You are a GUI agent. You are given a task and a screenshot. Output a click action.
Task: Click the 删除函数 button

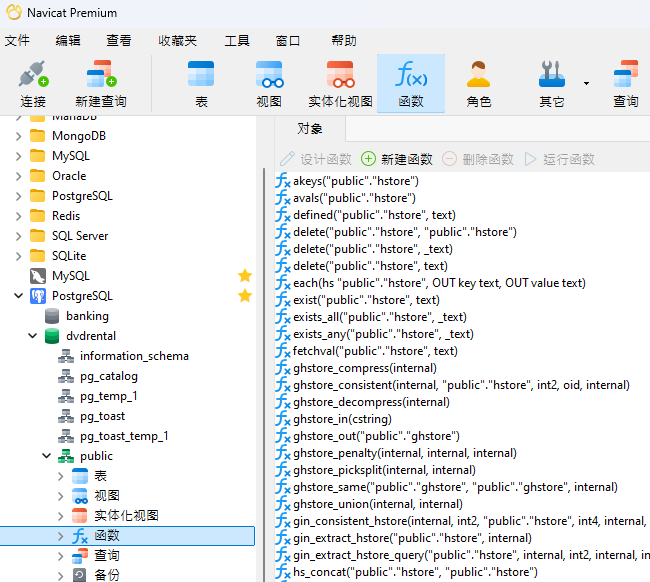pyautogui.click(x=478, y=159)
